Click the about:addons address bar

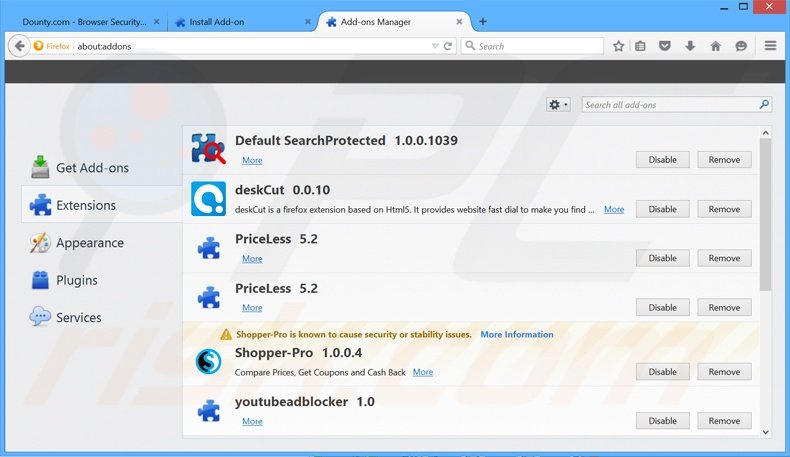pyautogui.click(x=252, y=46)
